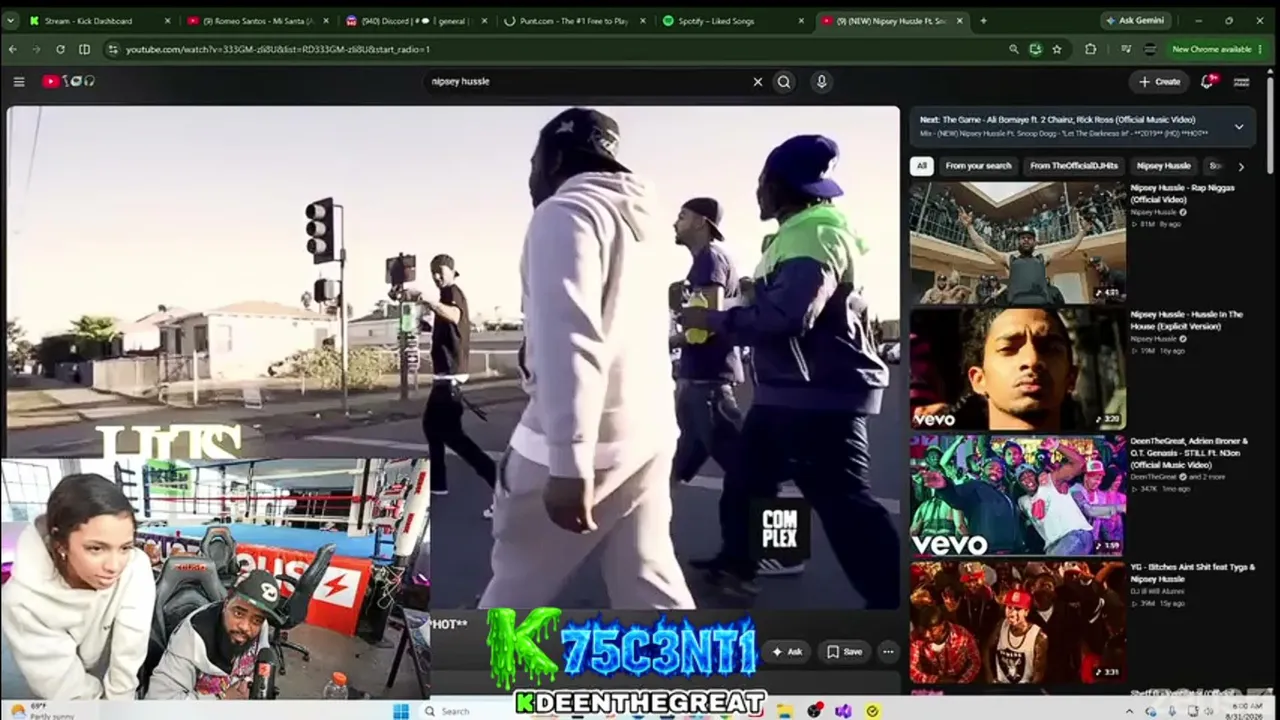This screenshot has height=720, width=1280.
Task: Open Chrome extensions puzzle icon
Action: pyautogui.click(x=1090, y=49)
